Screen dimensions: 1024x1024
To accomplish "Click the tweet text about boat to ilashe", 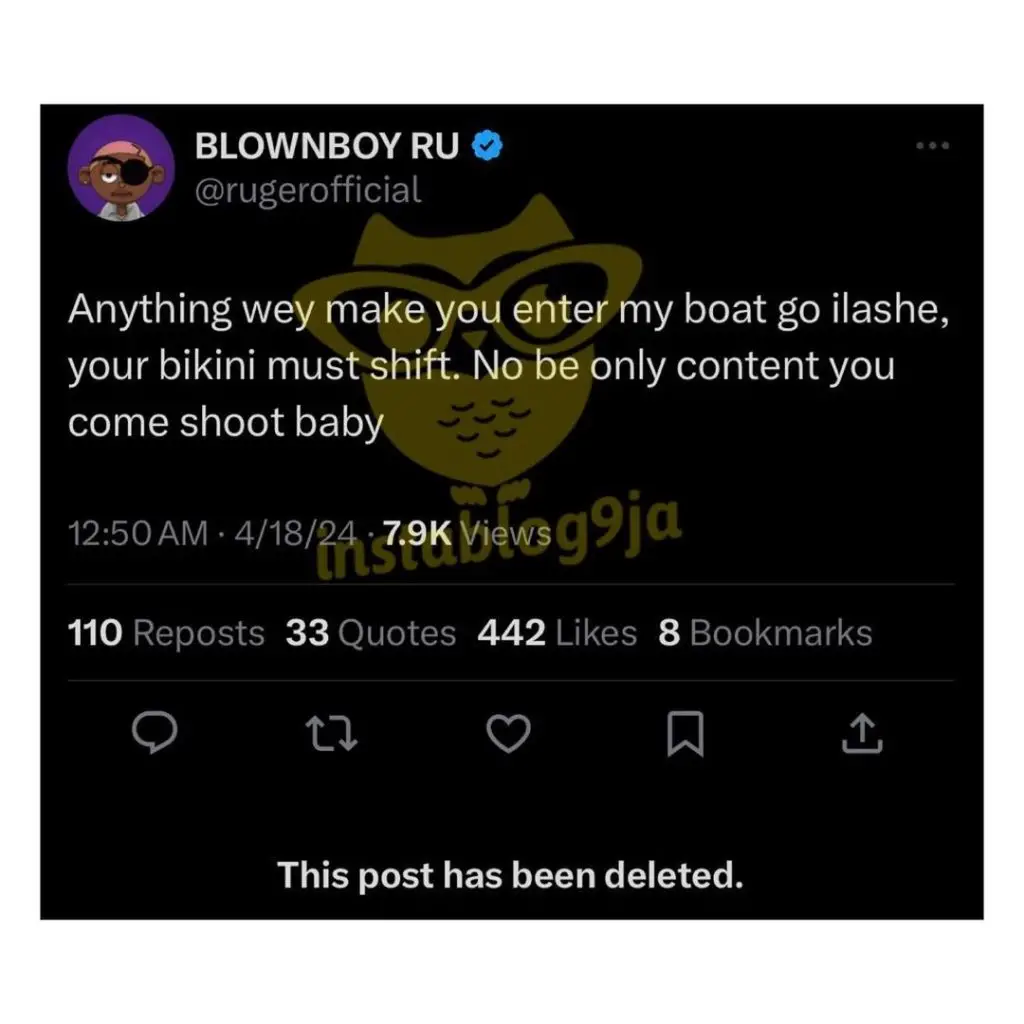I will pyautogui.click(x=508, y=366).
